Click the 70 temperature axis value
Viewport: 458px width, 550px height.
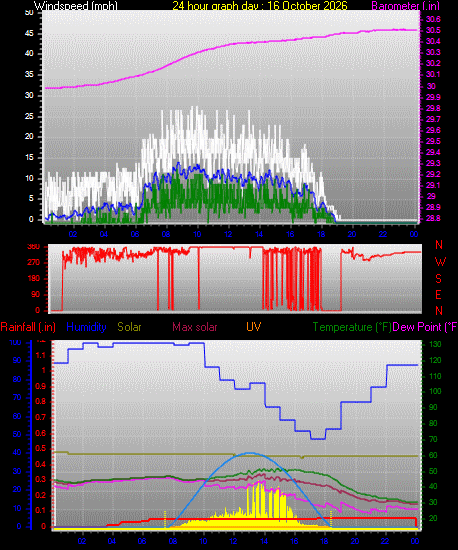pyautogui.click(x=433, y=439)
